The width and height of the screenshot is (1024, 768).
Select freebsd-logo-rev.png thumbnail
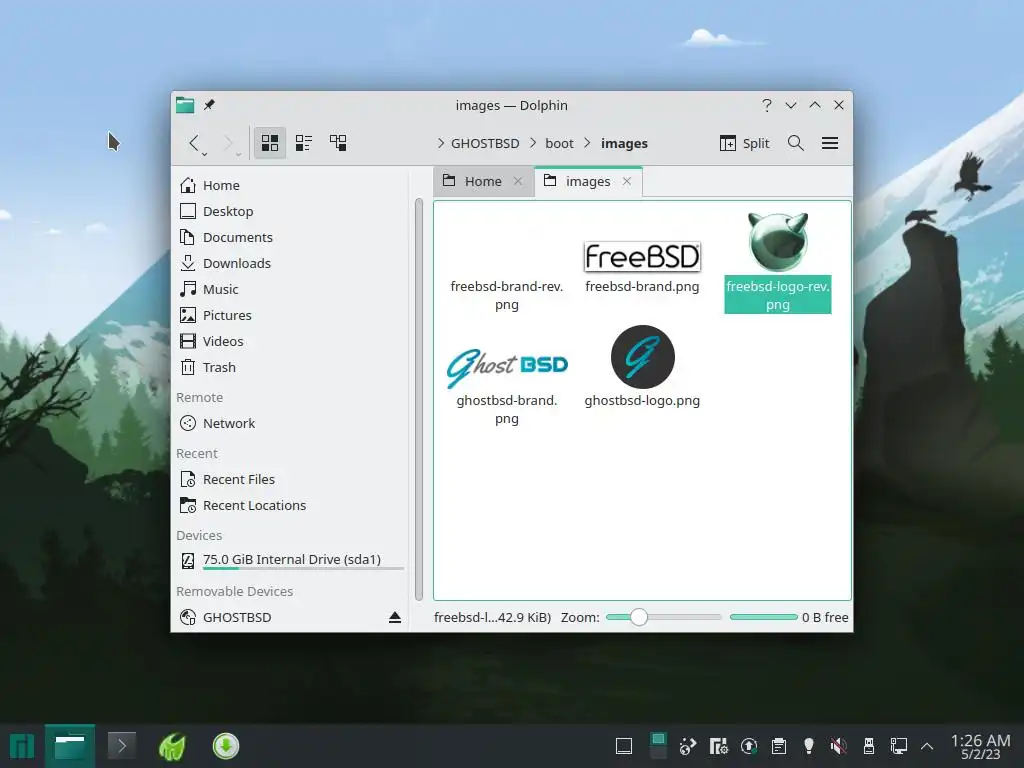(x=777, y=242)
